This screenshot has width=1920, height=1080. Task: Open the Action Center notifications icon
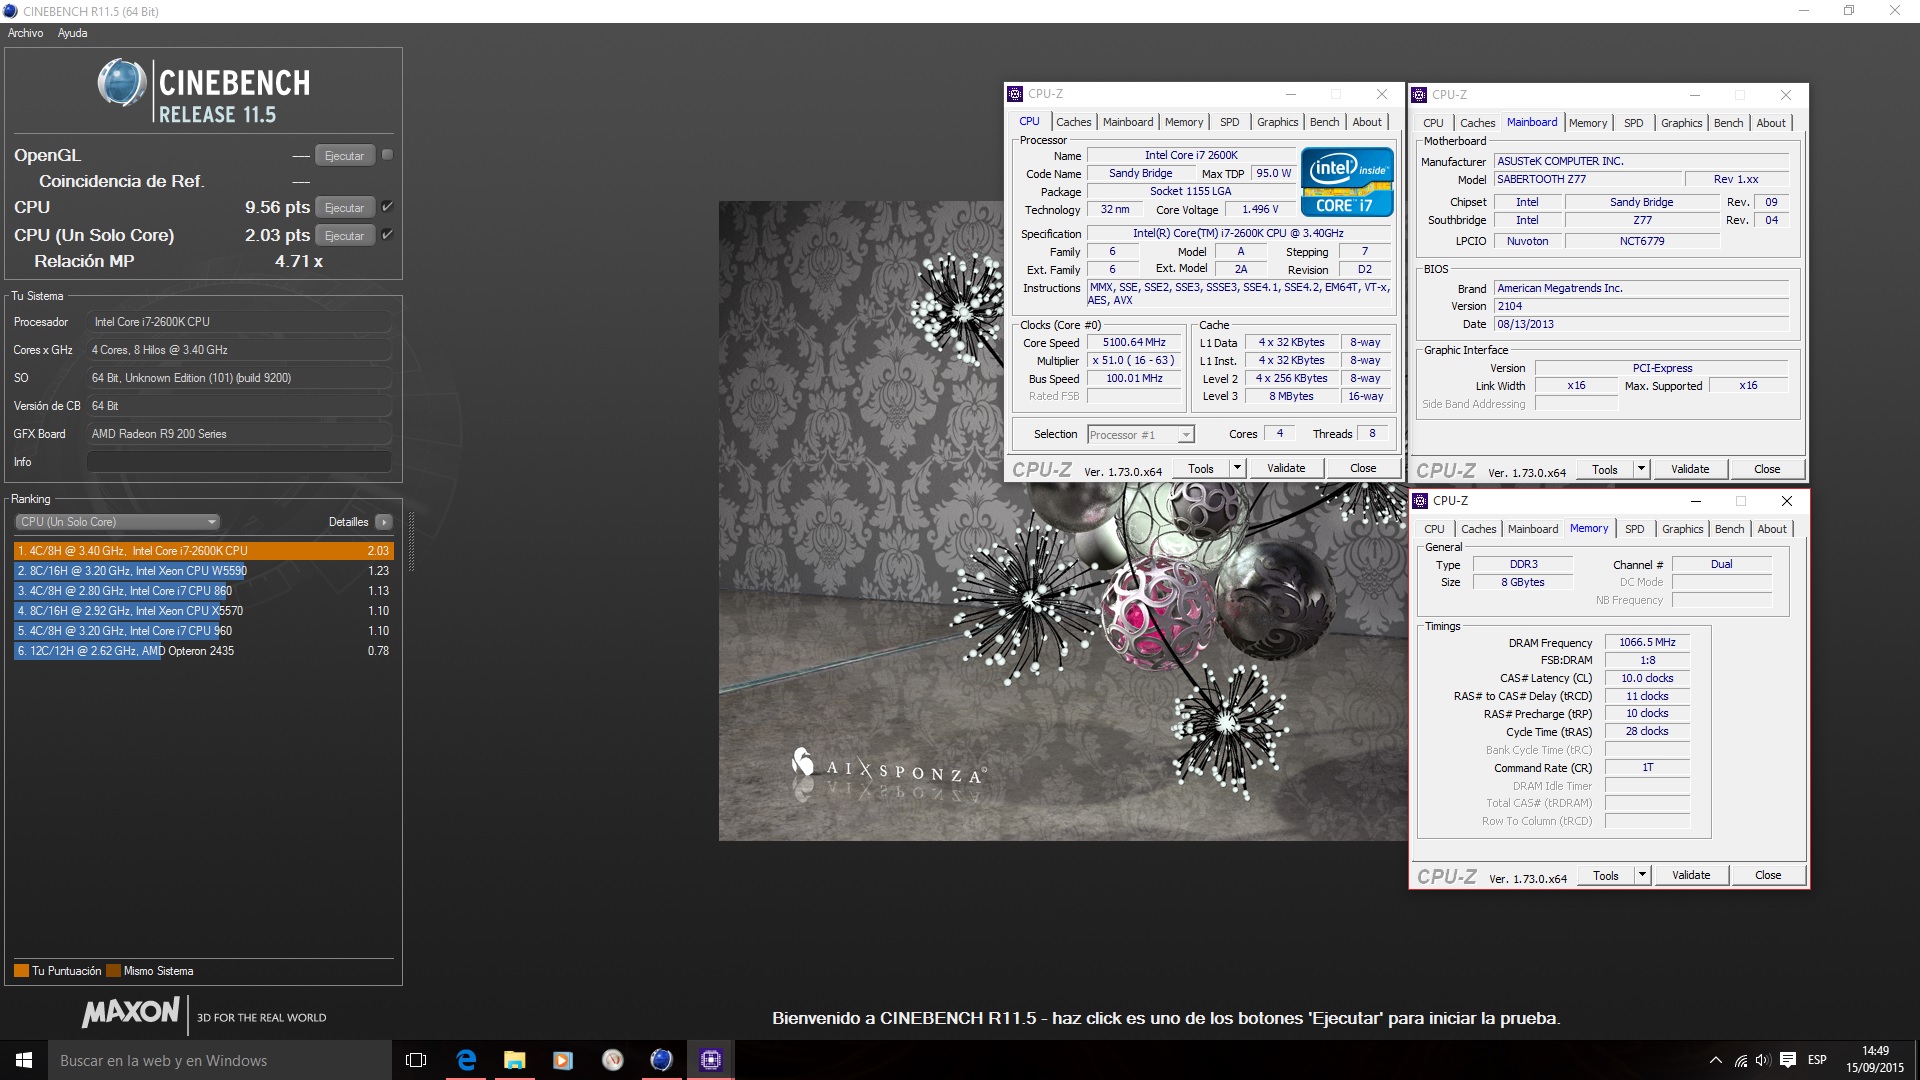1788,1060
